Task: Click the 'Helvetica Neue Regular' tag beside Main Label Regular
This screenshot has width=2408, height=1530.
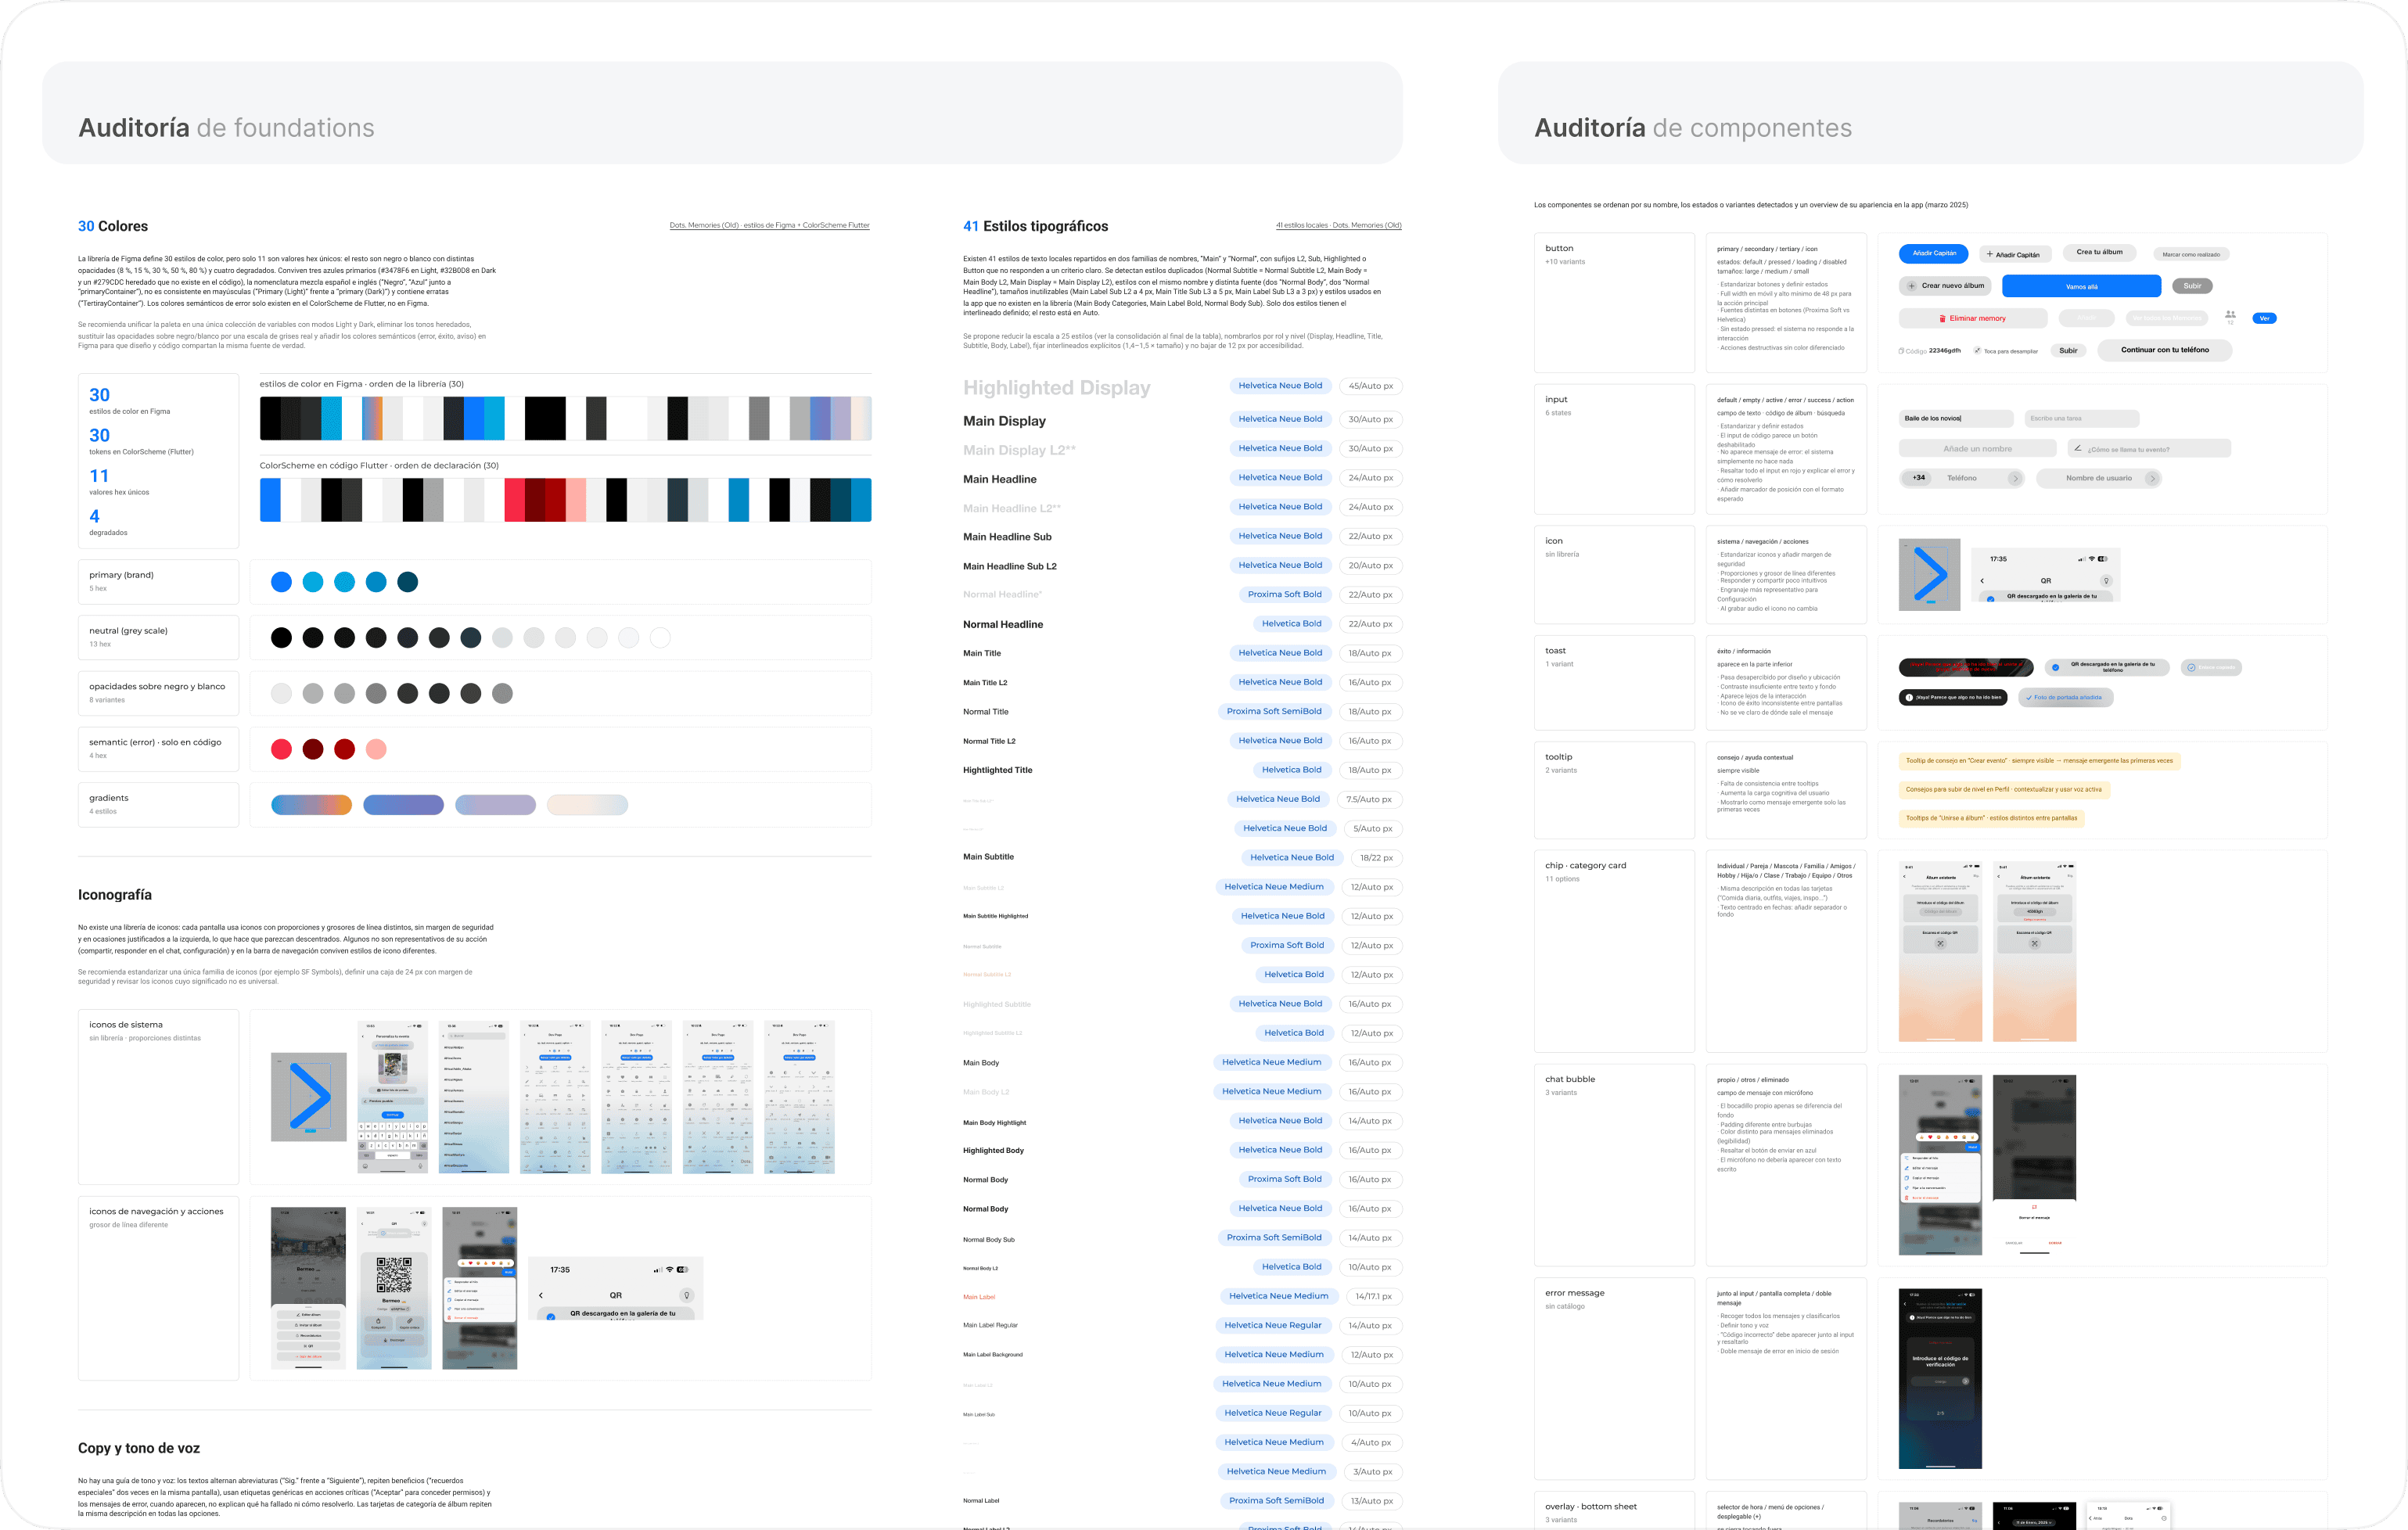Action: [x=1272, y=1326]
